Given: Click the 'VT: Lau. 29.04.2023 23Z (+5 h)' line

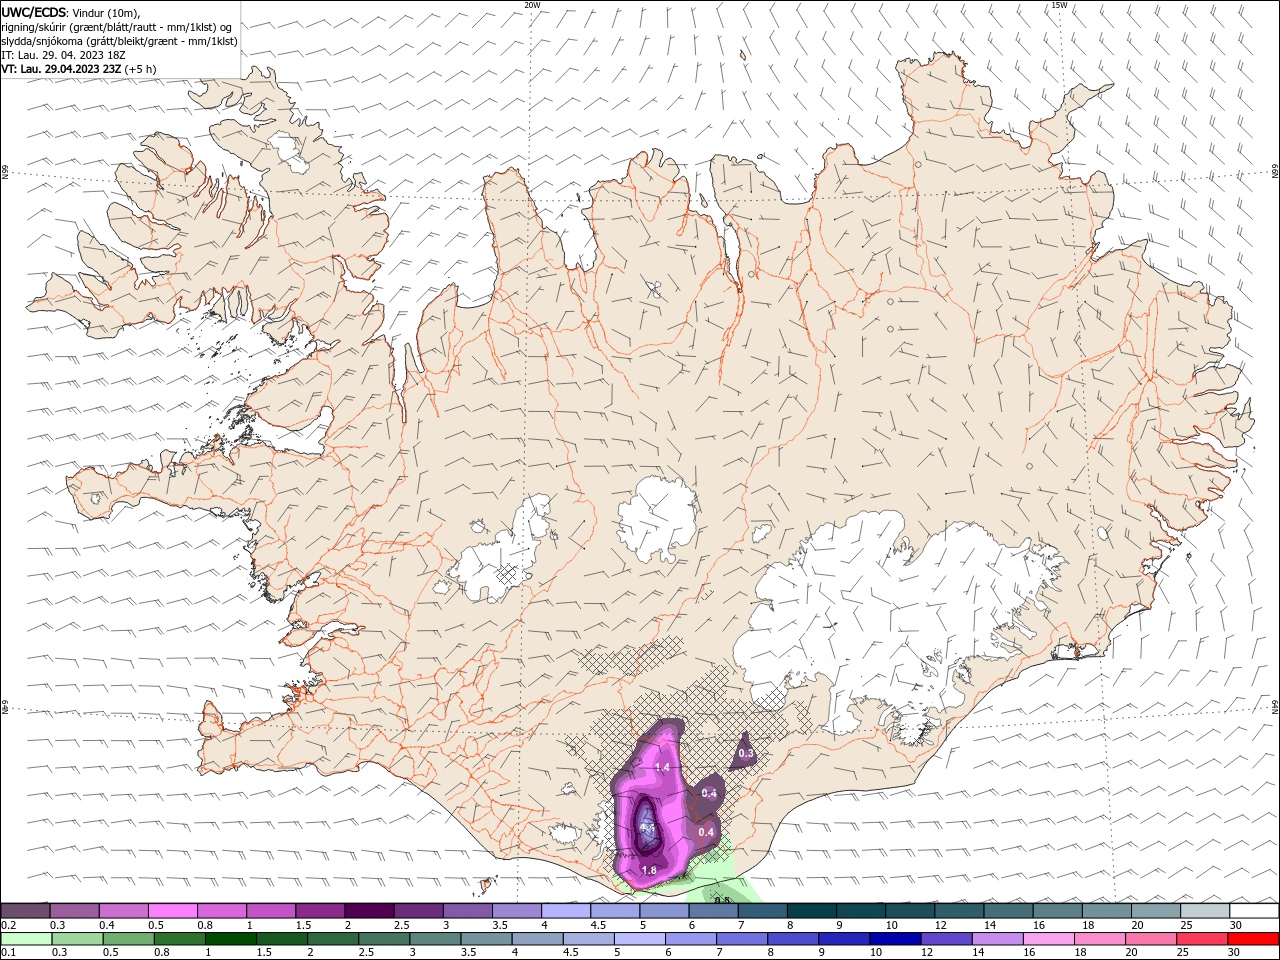Looking at the screenshot, I should (x=79, y=69).
